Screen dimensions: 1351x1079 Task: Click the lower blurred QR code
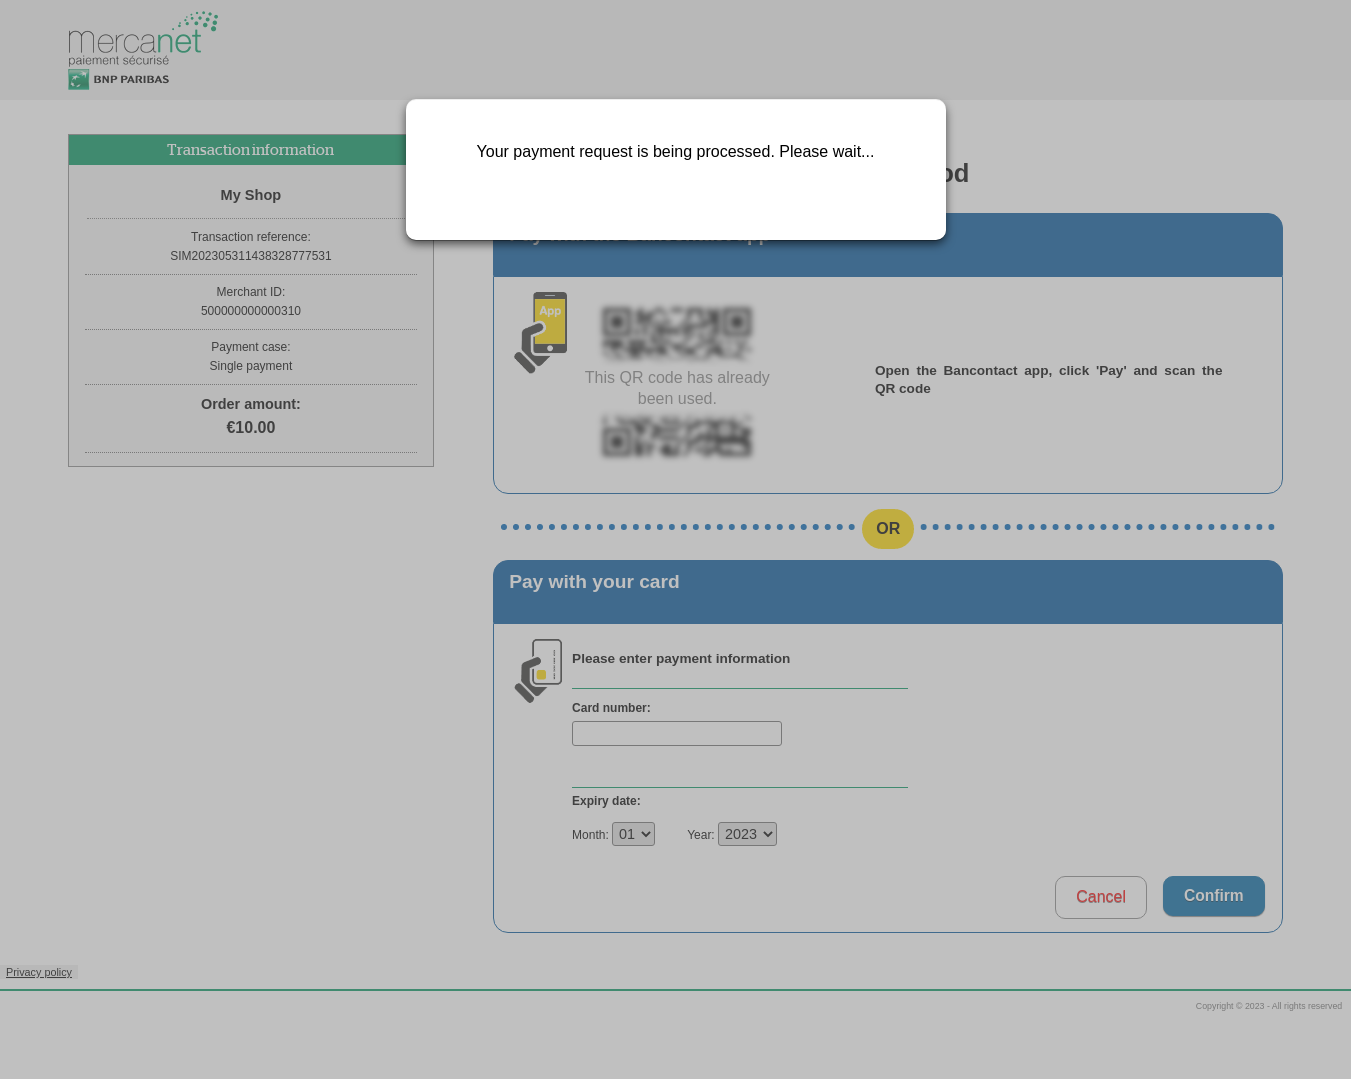coord(677,437)
